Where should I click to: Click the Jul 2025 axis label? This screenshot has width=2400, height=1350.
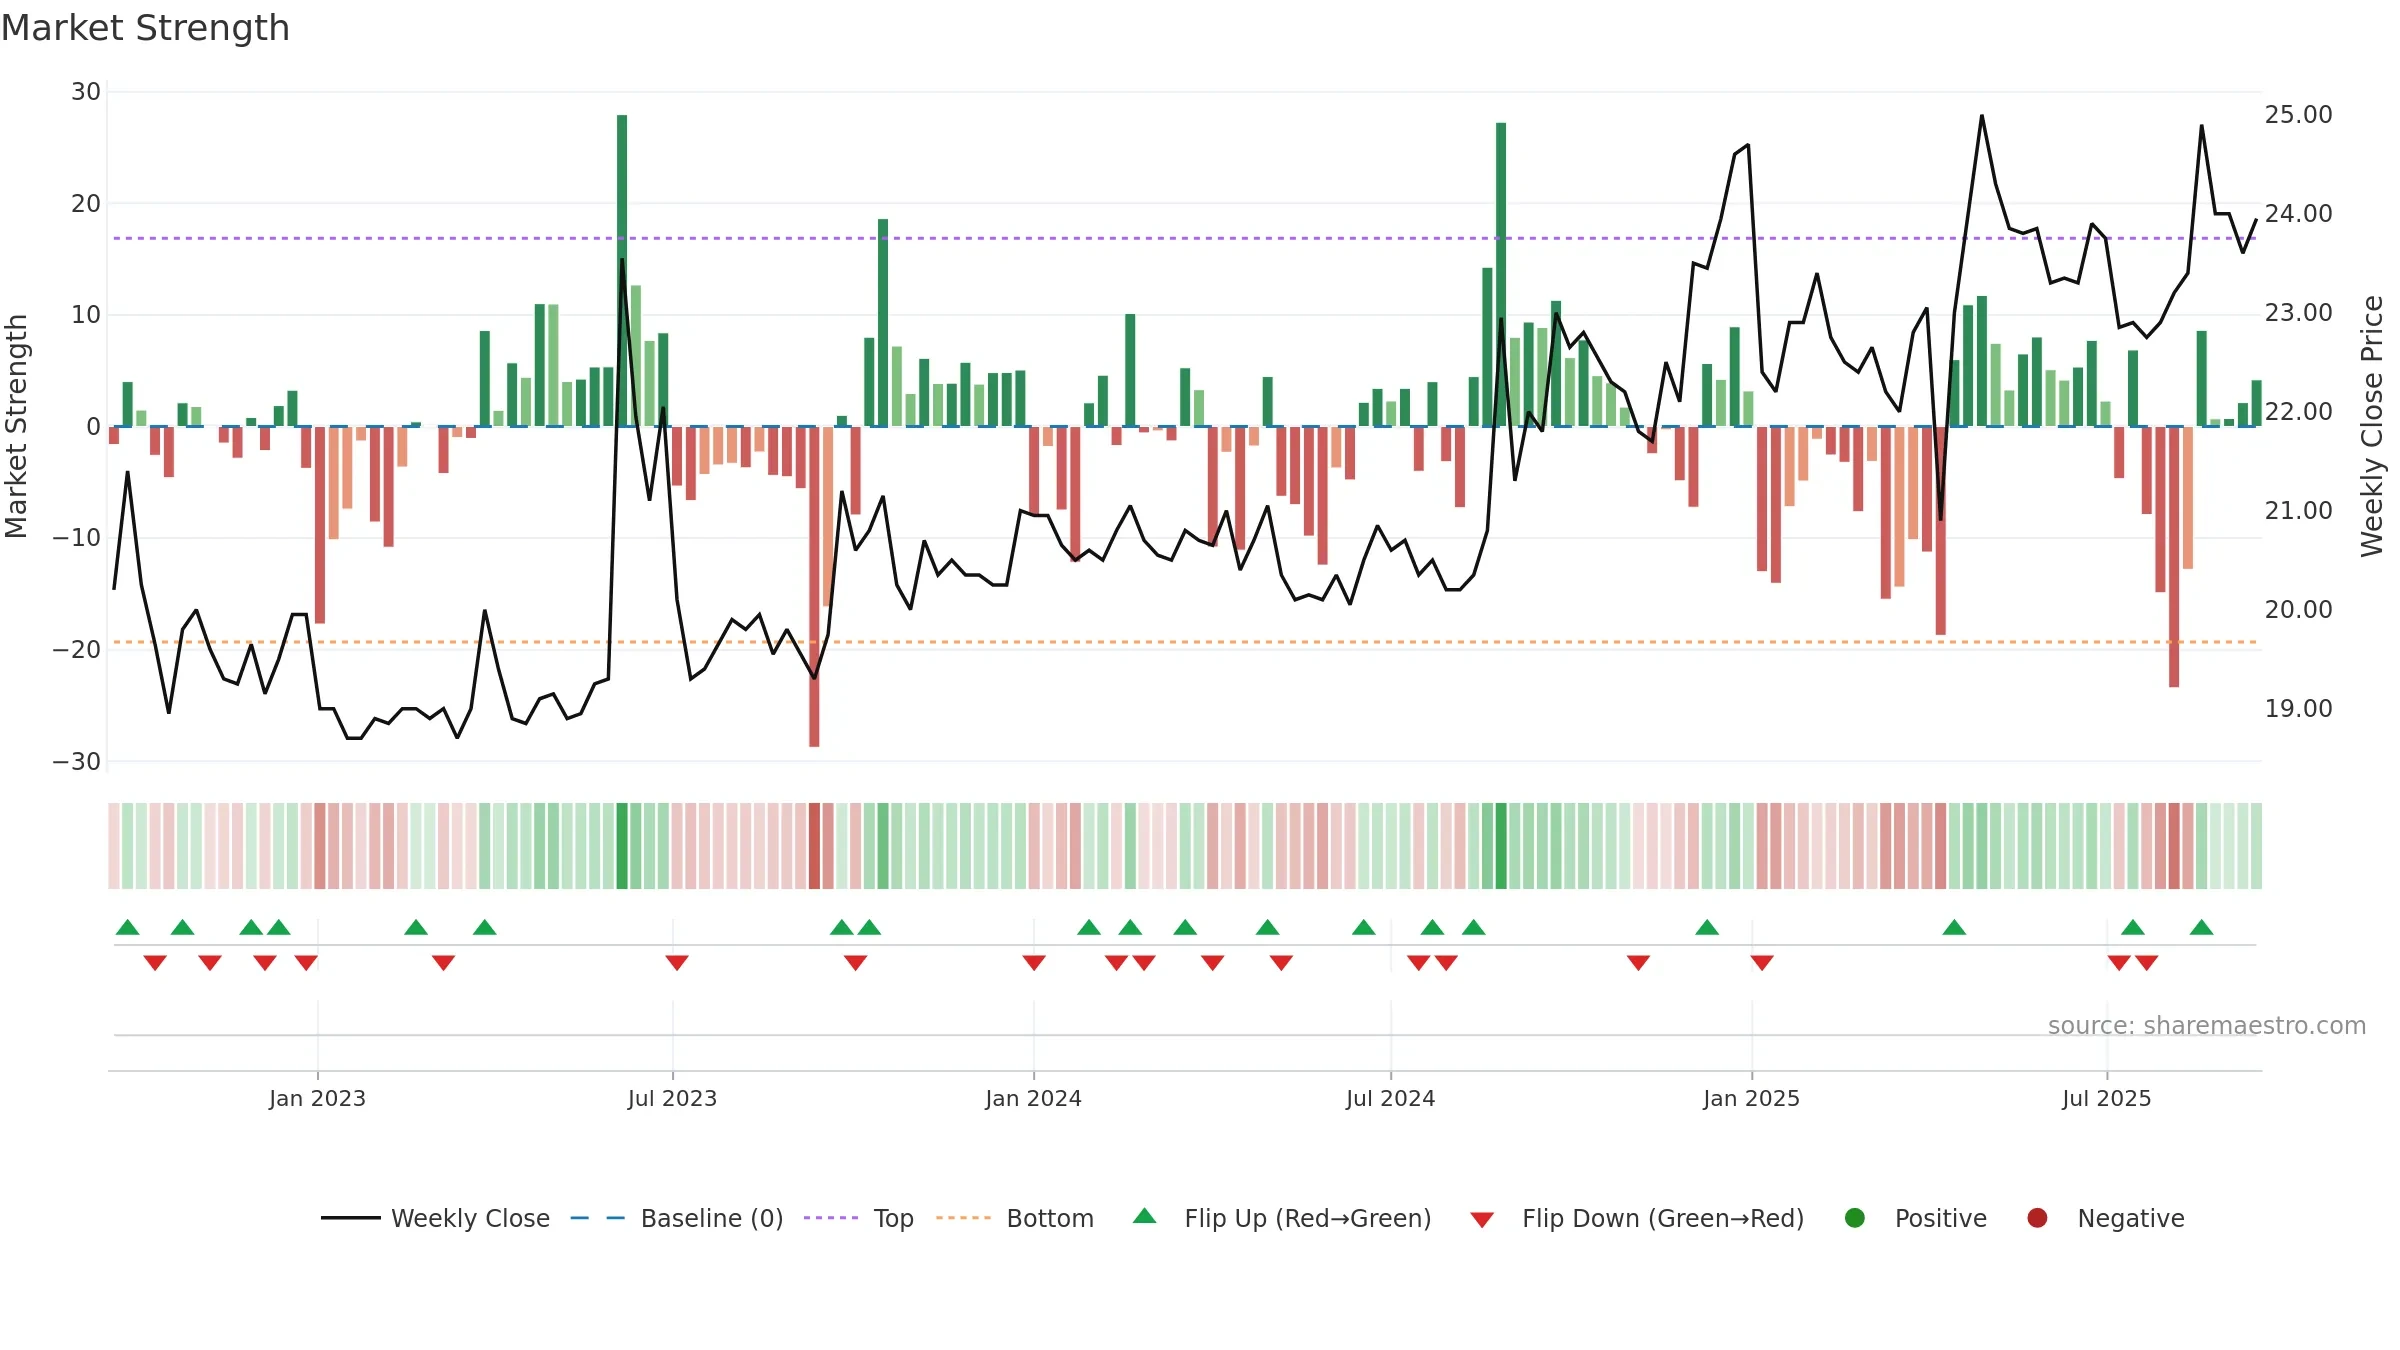(2106, 1099)
